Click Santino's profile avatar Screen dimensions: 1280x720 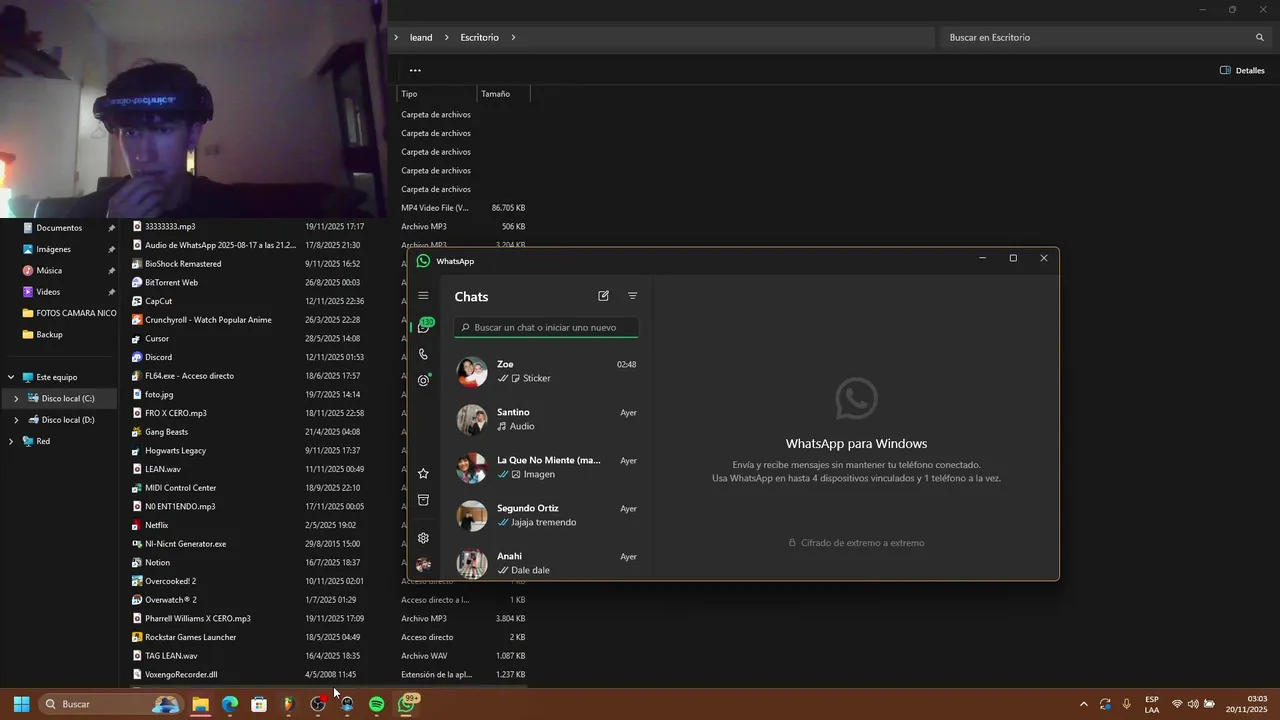472,420
